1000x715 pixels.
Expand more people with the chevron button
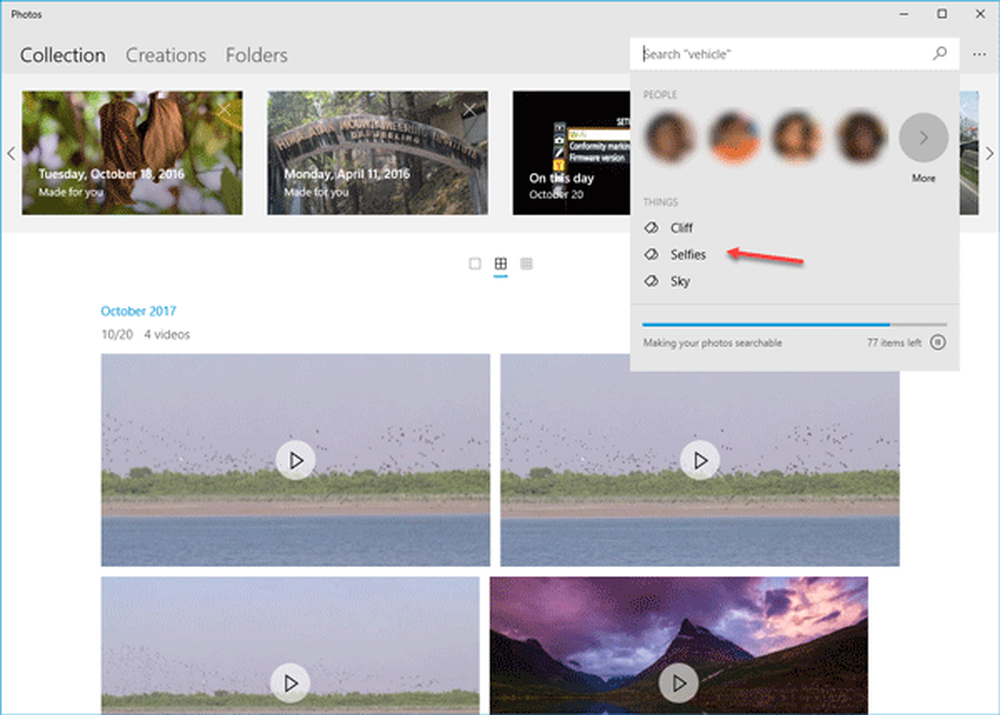[923, 138]
